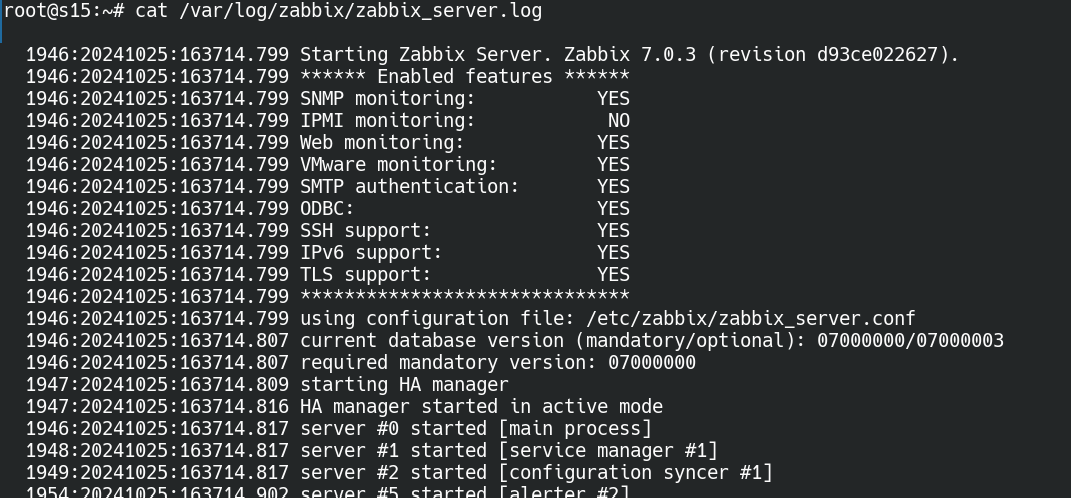Click the required mandatory version number
Image resolution: width=1071 pixels, height=498 pixels.
pos(651,363)
